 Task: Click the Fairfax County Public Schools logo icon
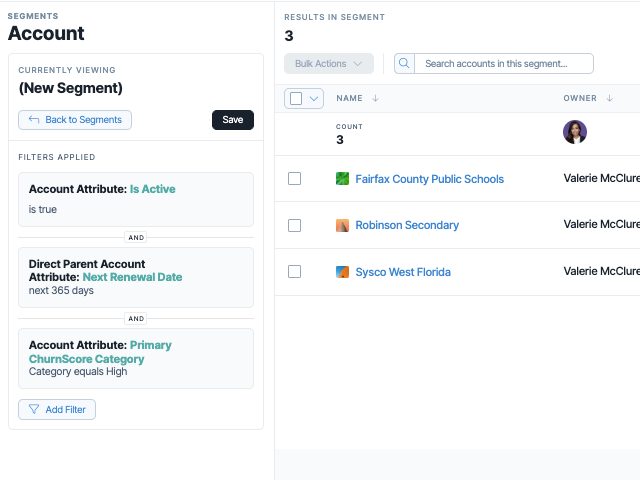342,179
